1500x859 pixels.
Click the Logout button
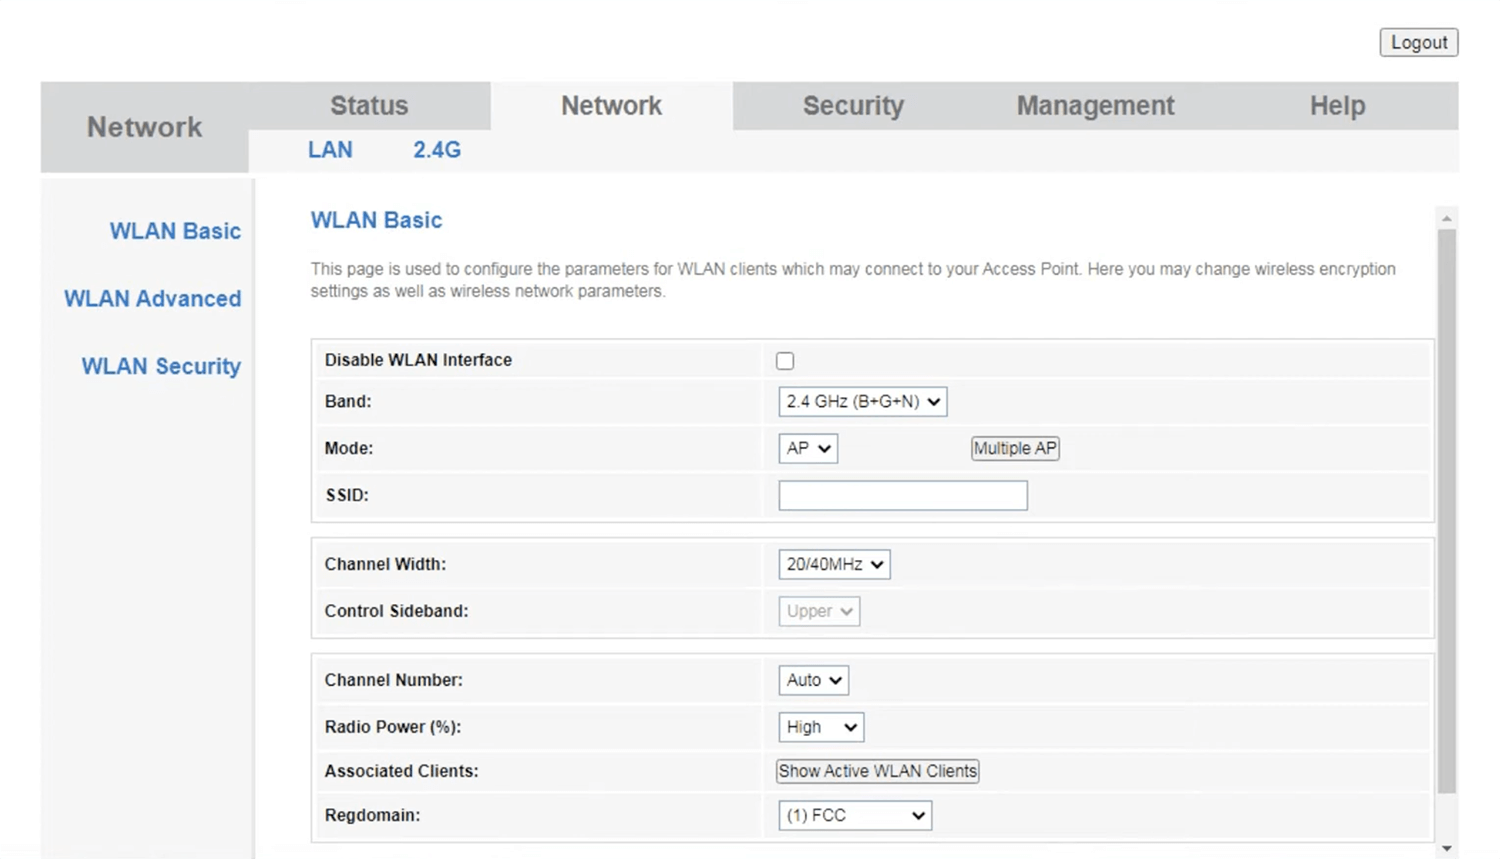pos(1418,42)
